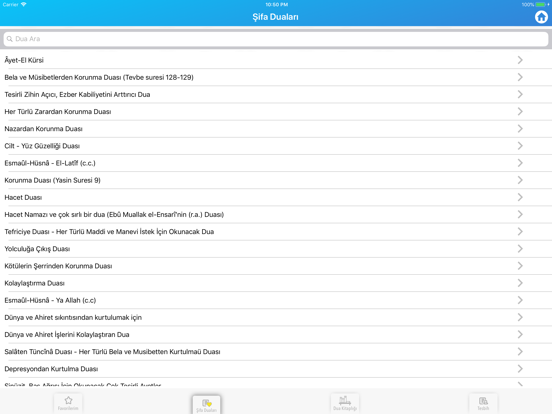Viewport: 552px width, 414px height.
Task: Open Dünya ve Ahiret İşlerini Kolaylaştıran Dua
Action: click(x=276, y=335)
